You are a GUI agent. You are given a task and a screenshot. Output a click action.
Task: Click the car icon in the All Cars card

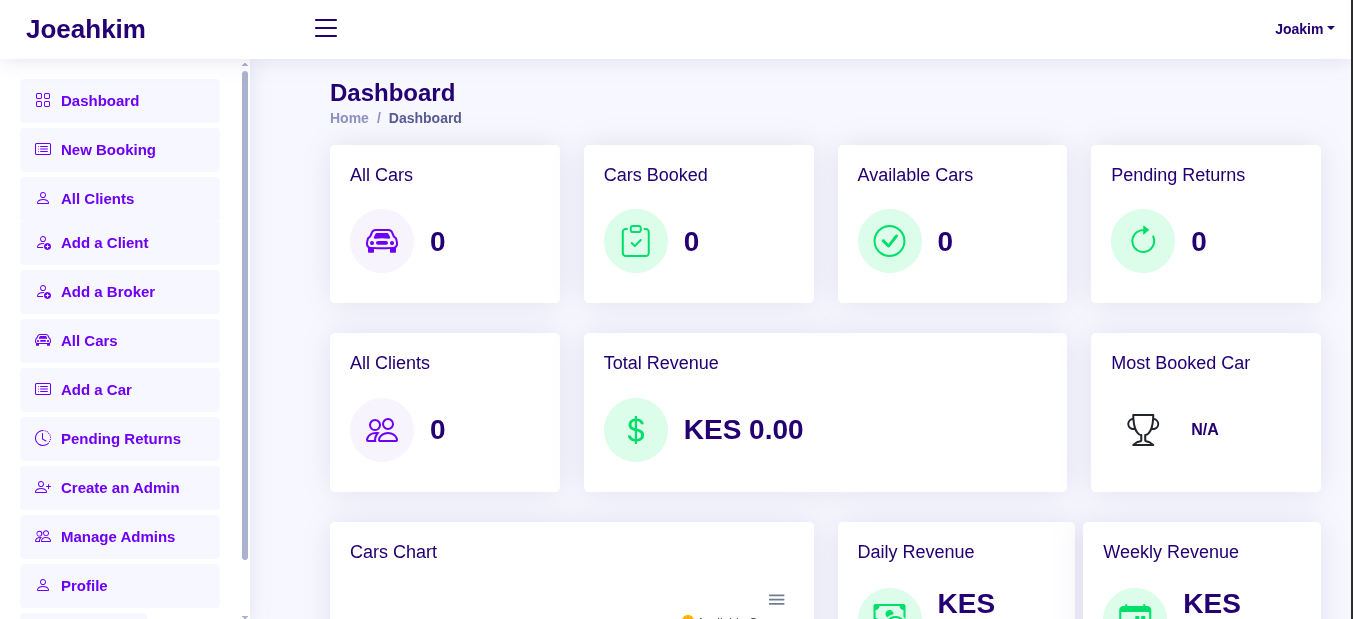click(x=382, y=241)
